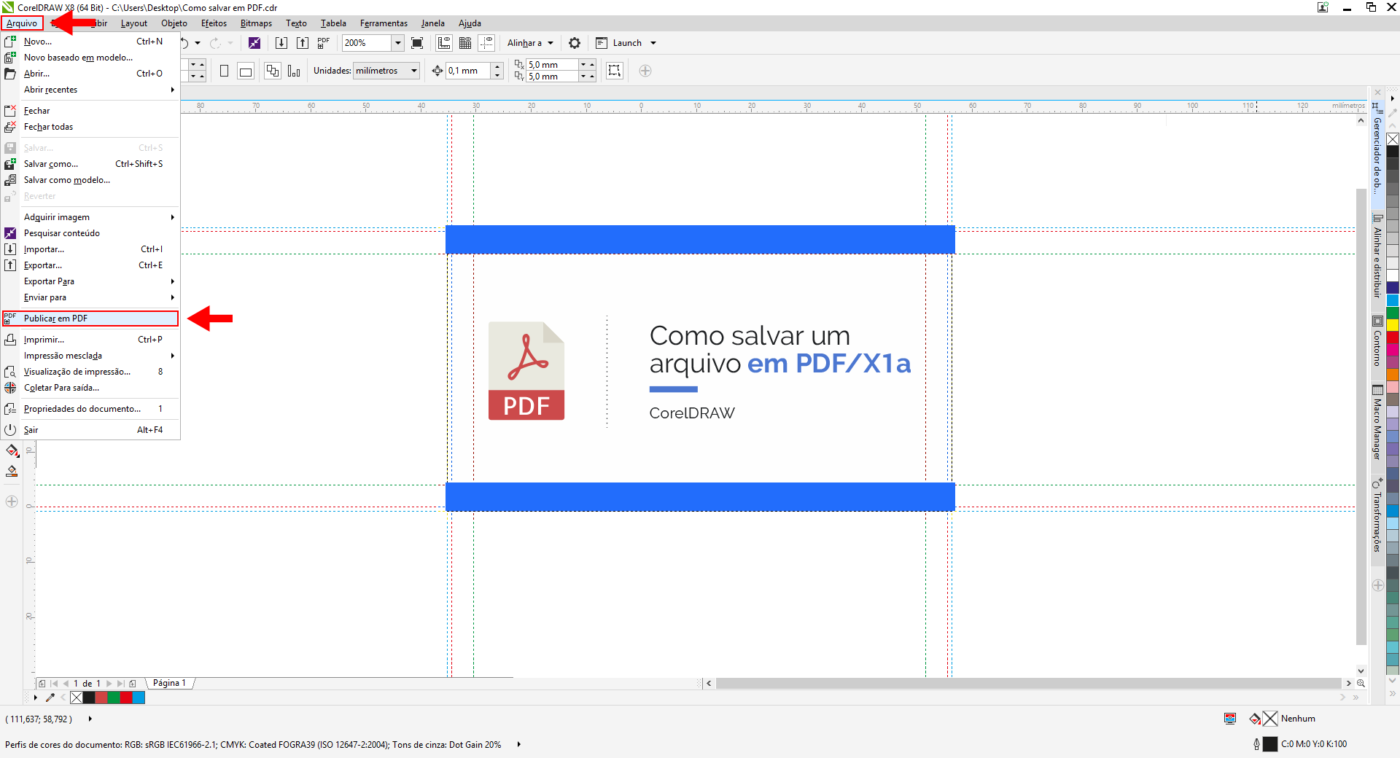The width and height of the screenshot is (1400, 758).
Task: Open the zoom level 200% dropdown
Action: pyautogui.click(x=397, y=43)
